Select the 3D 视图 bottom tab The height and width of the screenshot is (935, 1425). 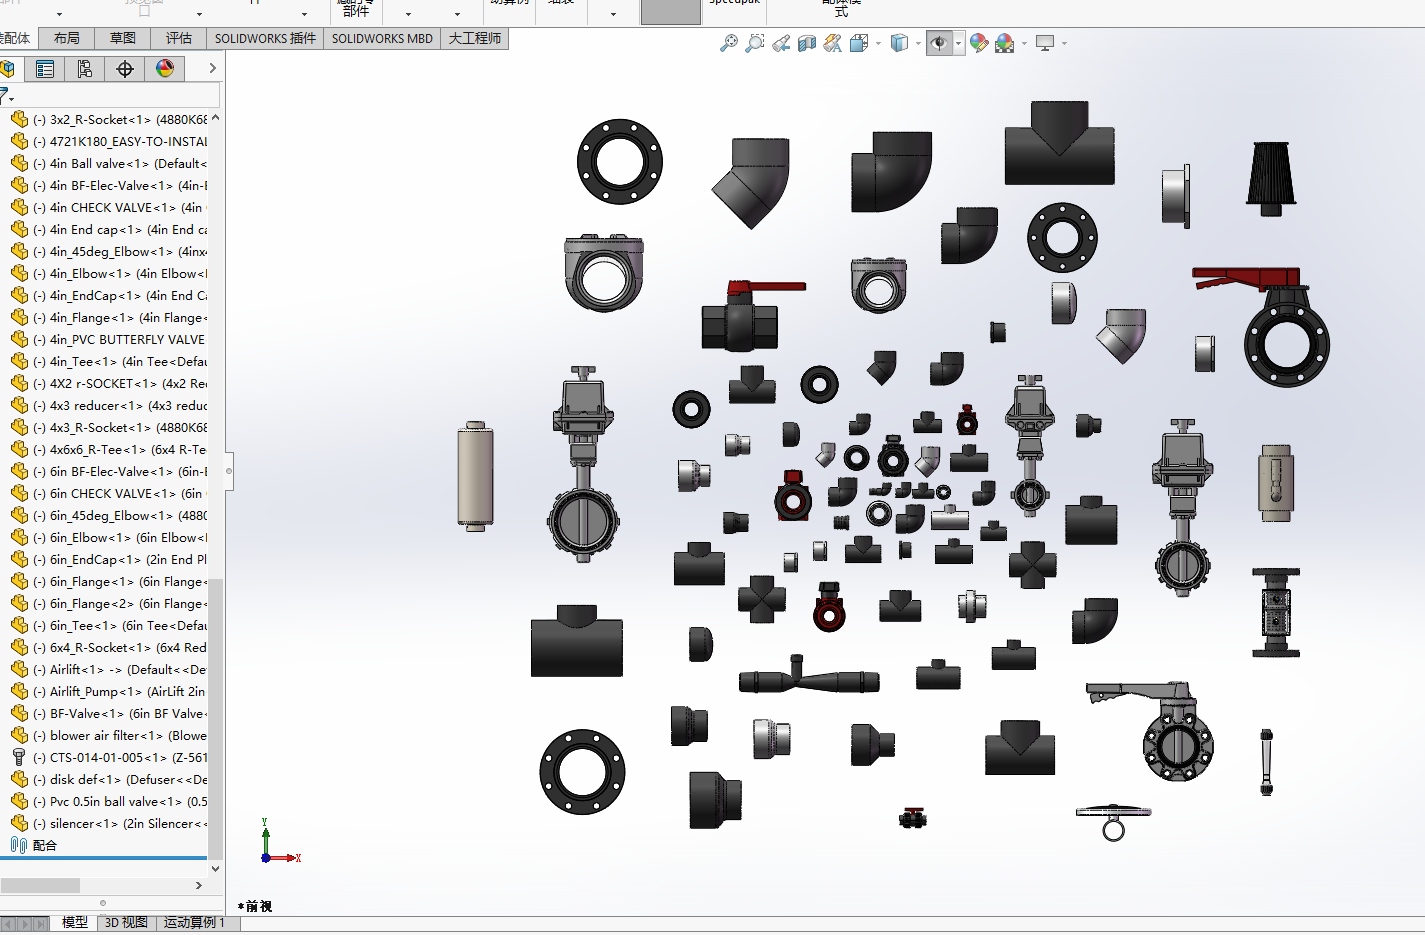coord(127,923)
